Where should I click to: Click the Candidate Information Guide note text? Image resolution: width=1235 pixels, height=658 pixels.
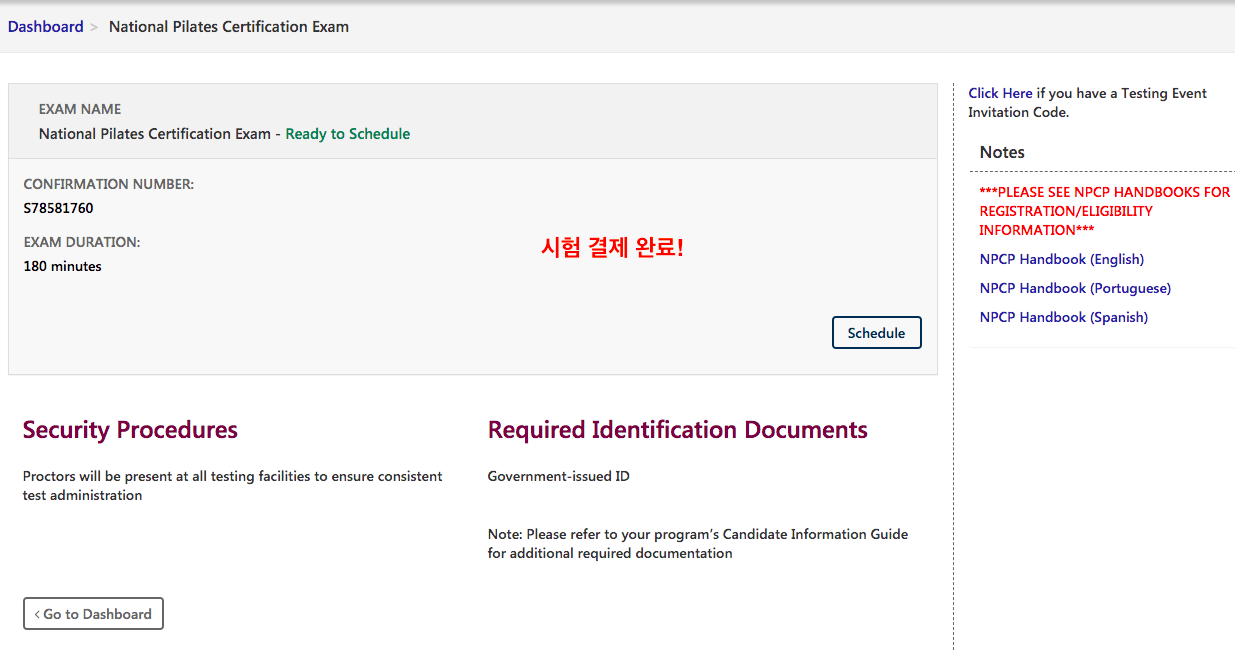pyautogui.click(x=698, y=544)
